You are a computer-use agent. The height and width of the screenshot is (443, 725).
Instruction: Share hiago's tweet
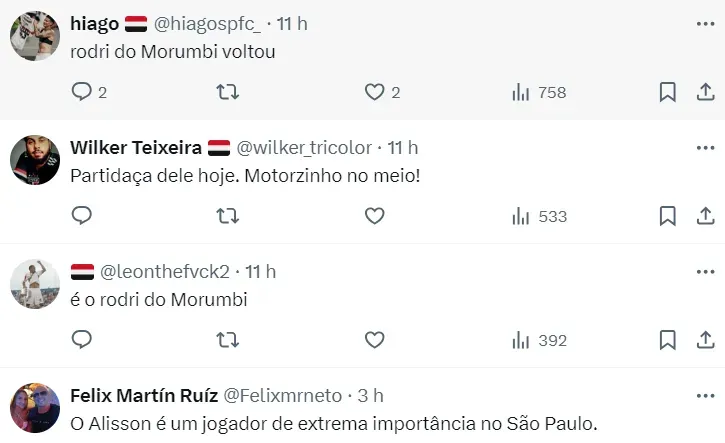coord(704,92)
